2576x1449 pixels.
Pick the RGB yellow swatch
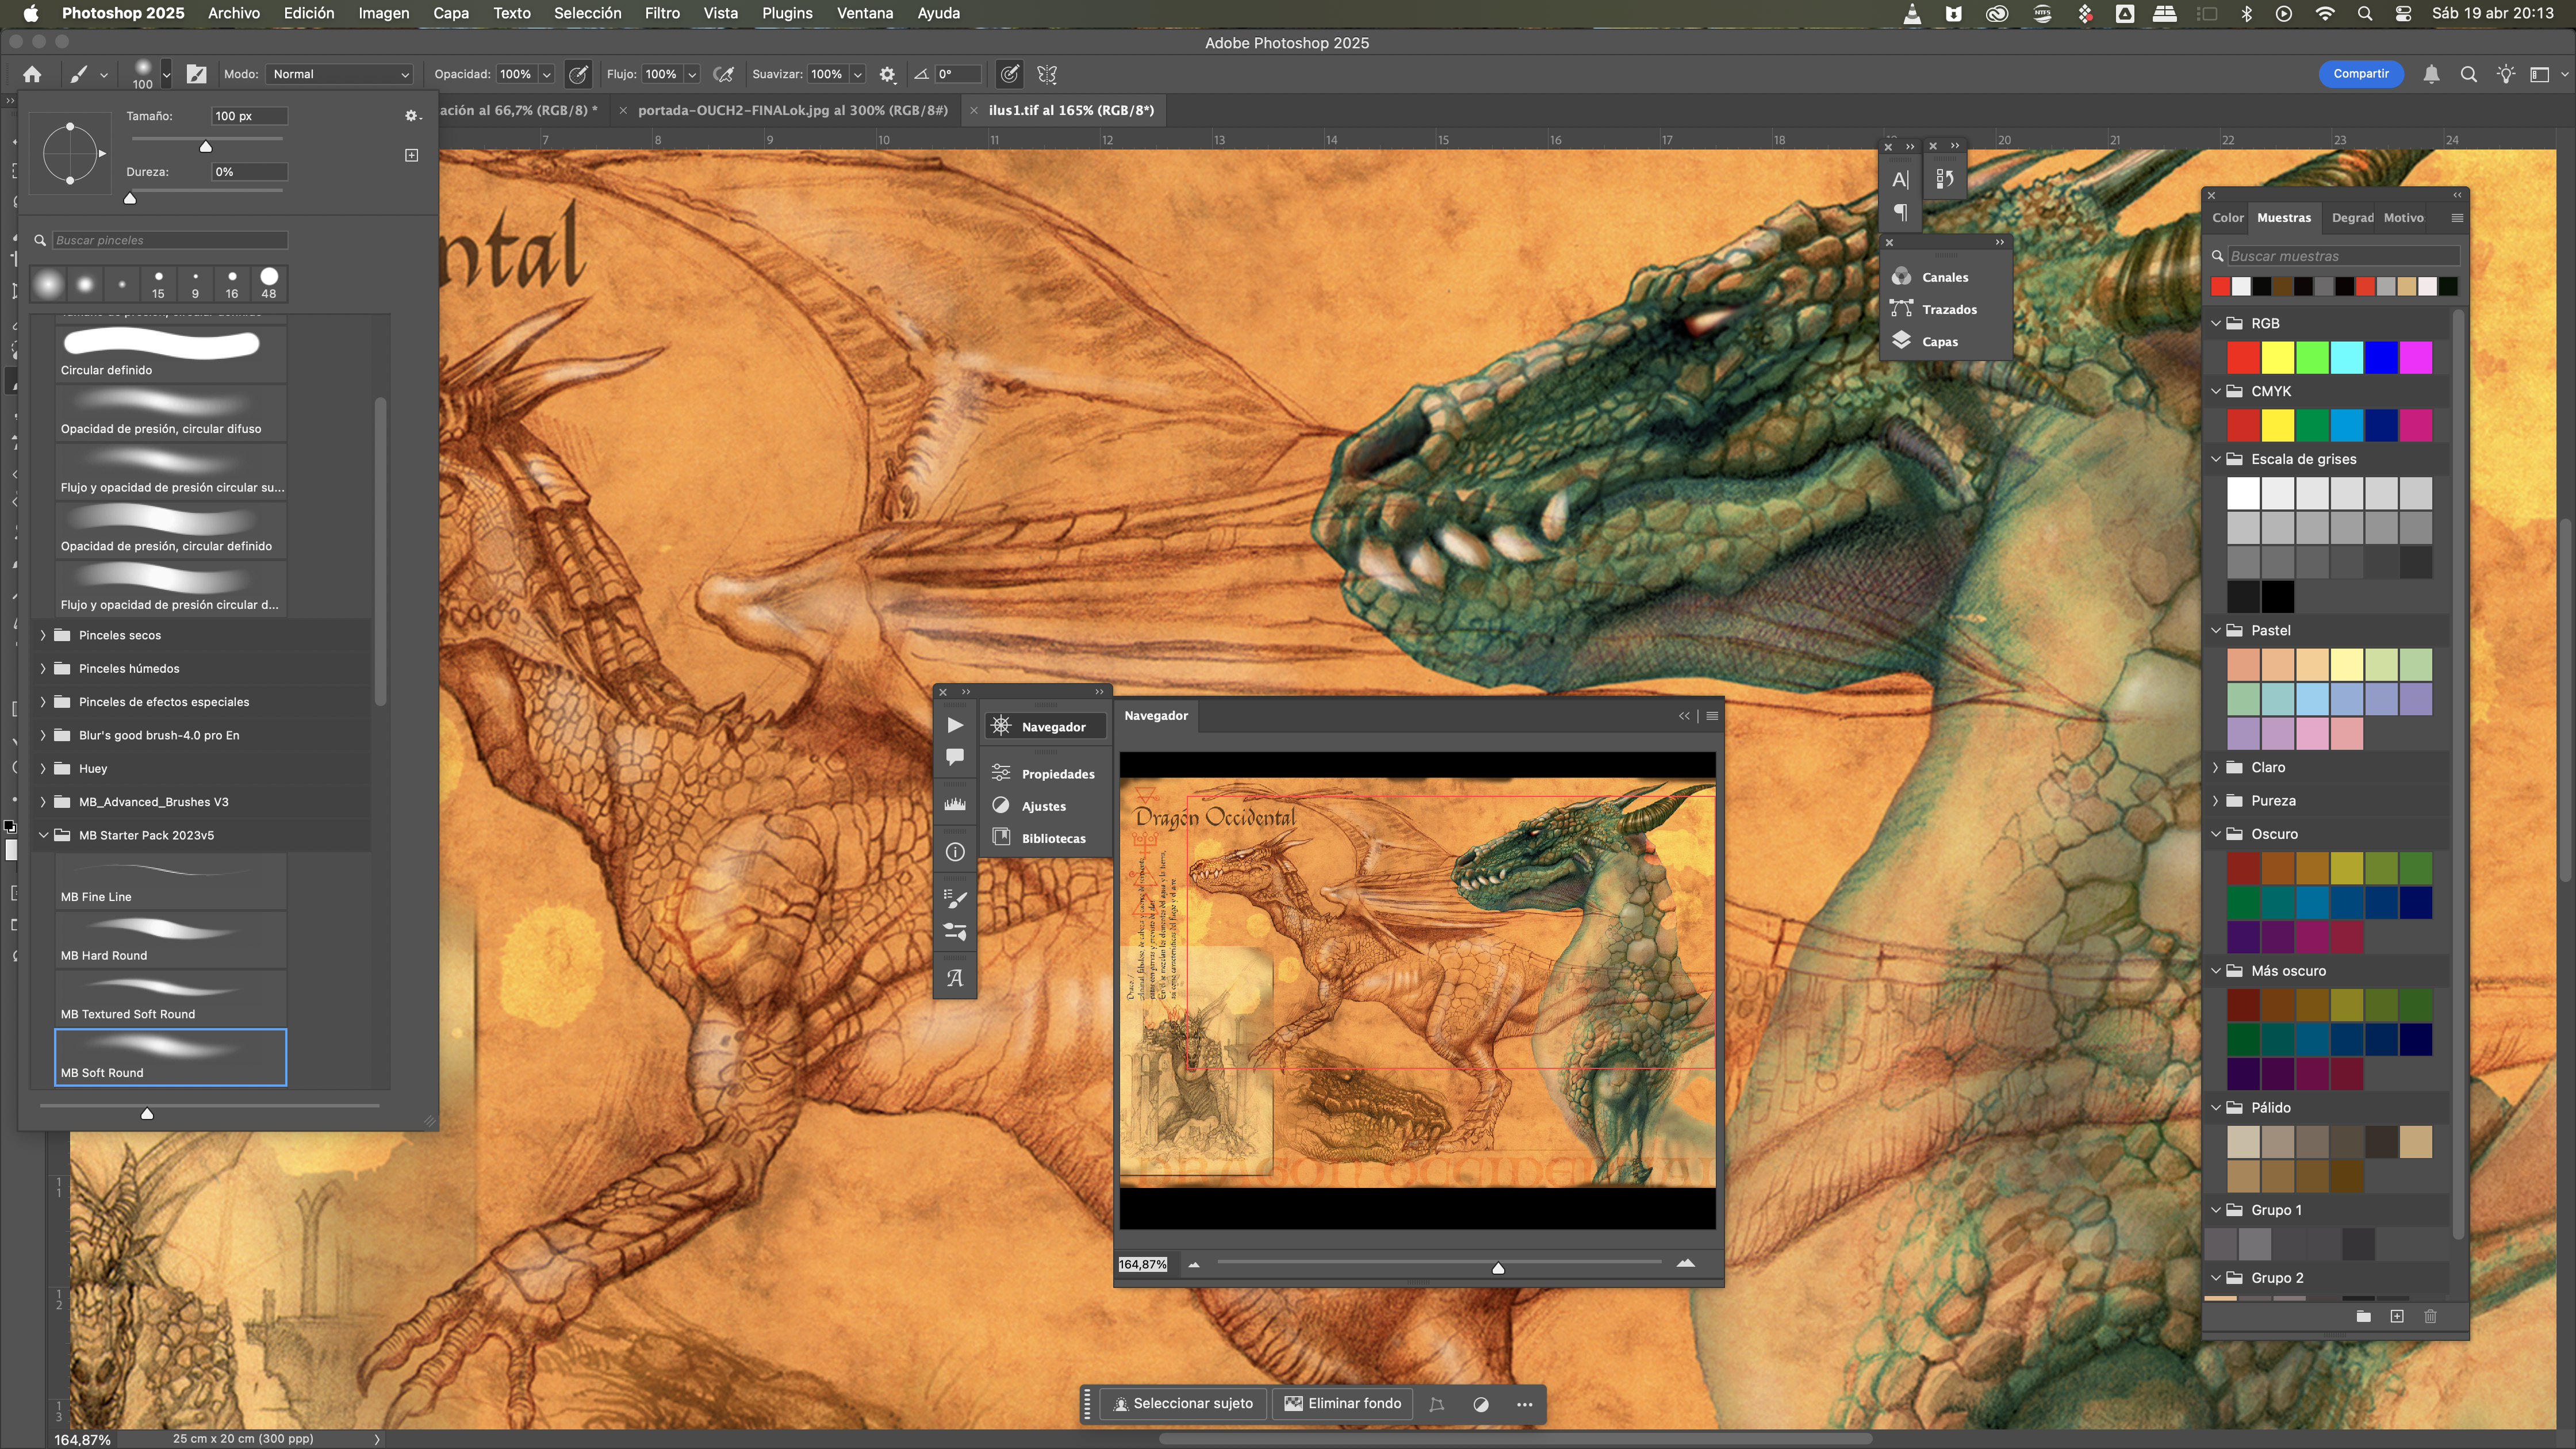point(2277,357)
